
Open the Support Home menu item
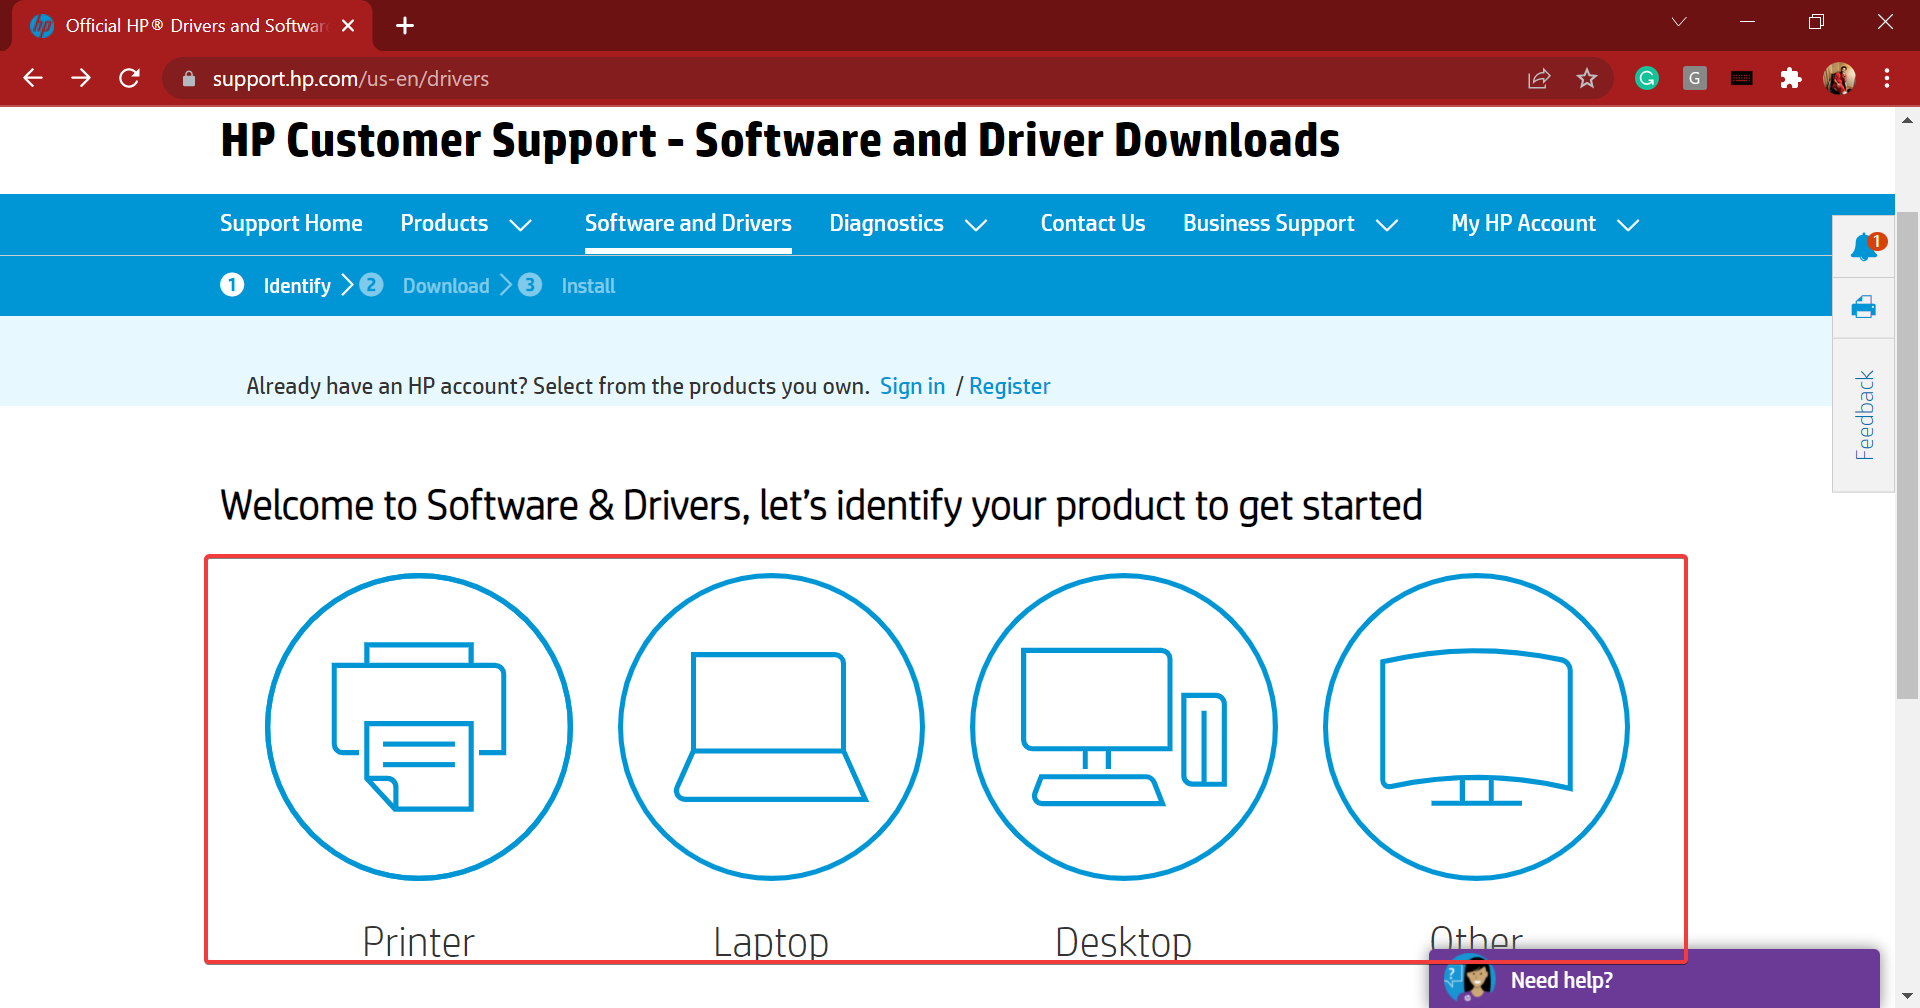click(291, 224)
